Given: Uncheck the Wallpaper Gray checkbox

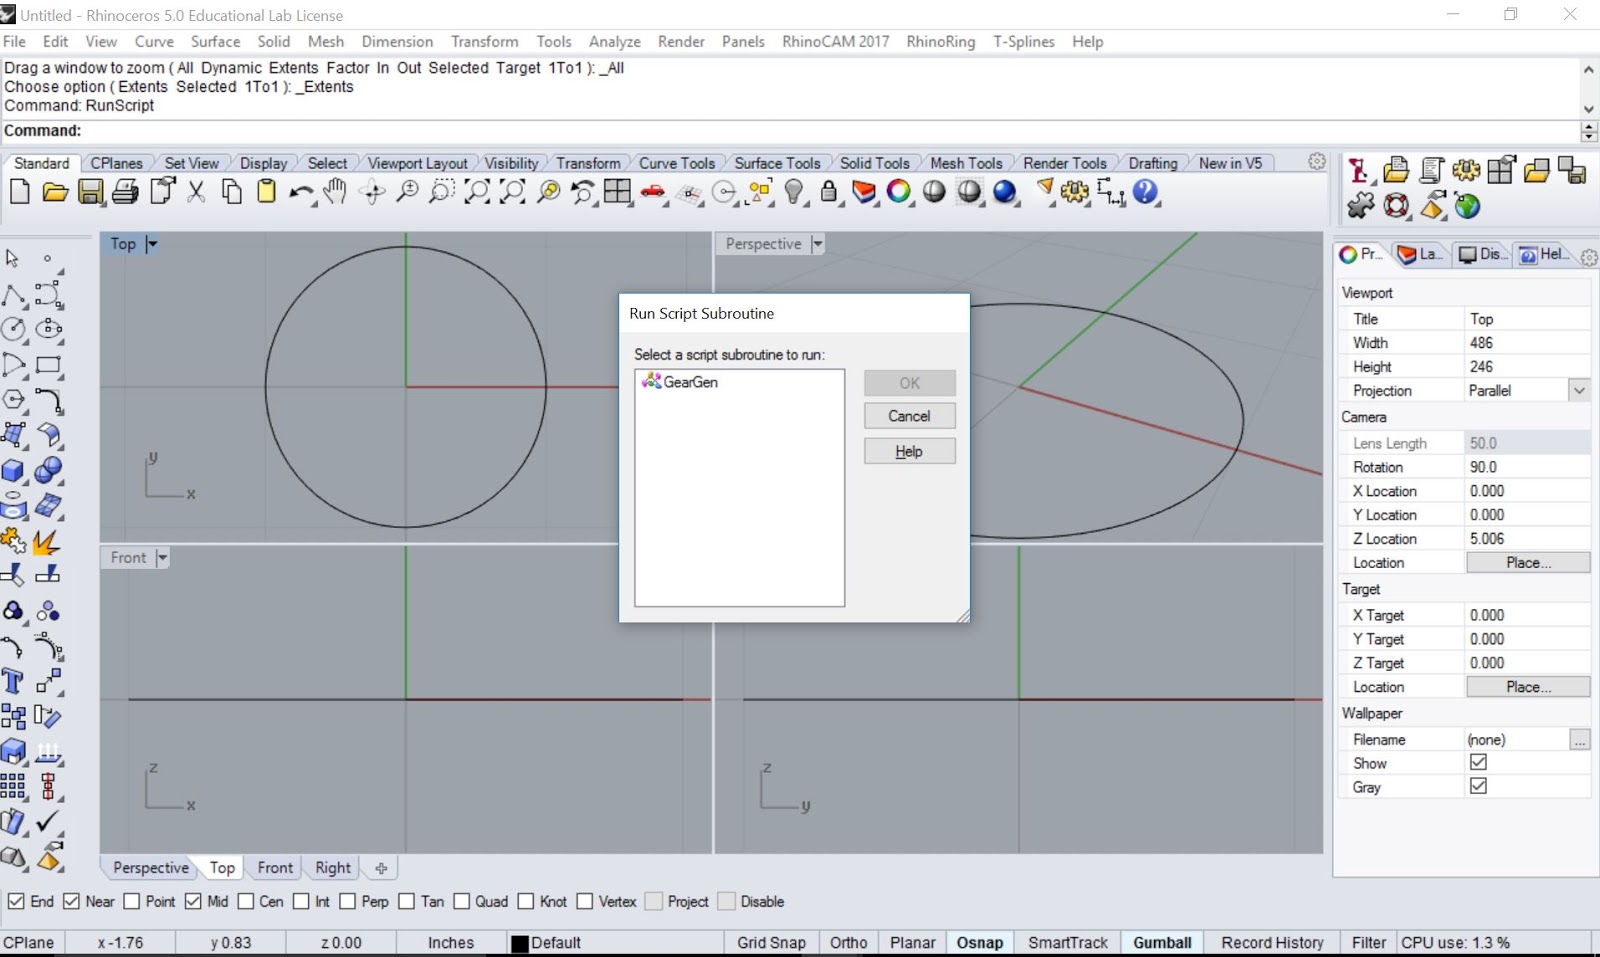Looking at the screenshot, I should click(1478, 786).
